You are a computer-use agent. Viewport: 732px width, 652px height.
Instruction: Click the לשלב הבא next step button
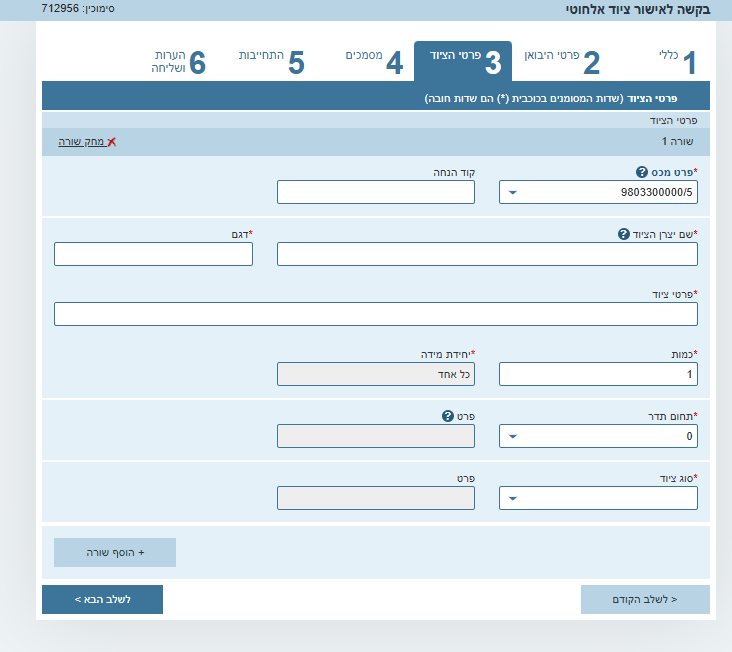[102, 600]
